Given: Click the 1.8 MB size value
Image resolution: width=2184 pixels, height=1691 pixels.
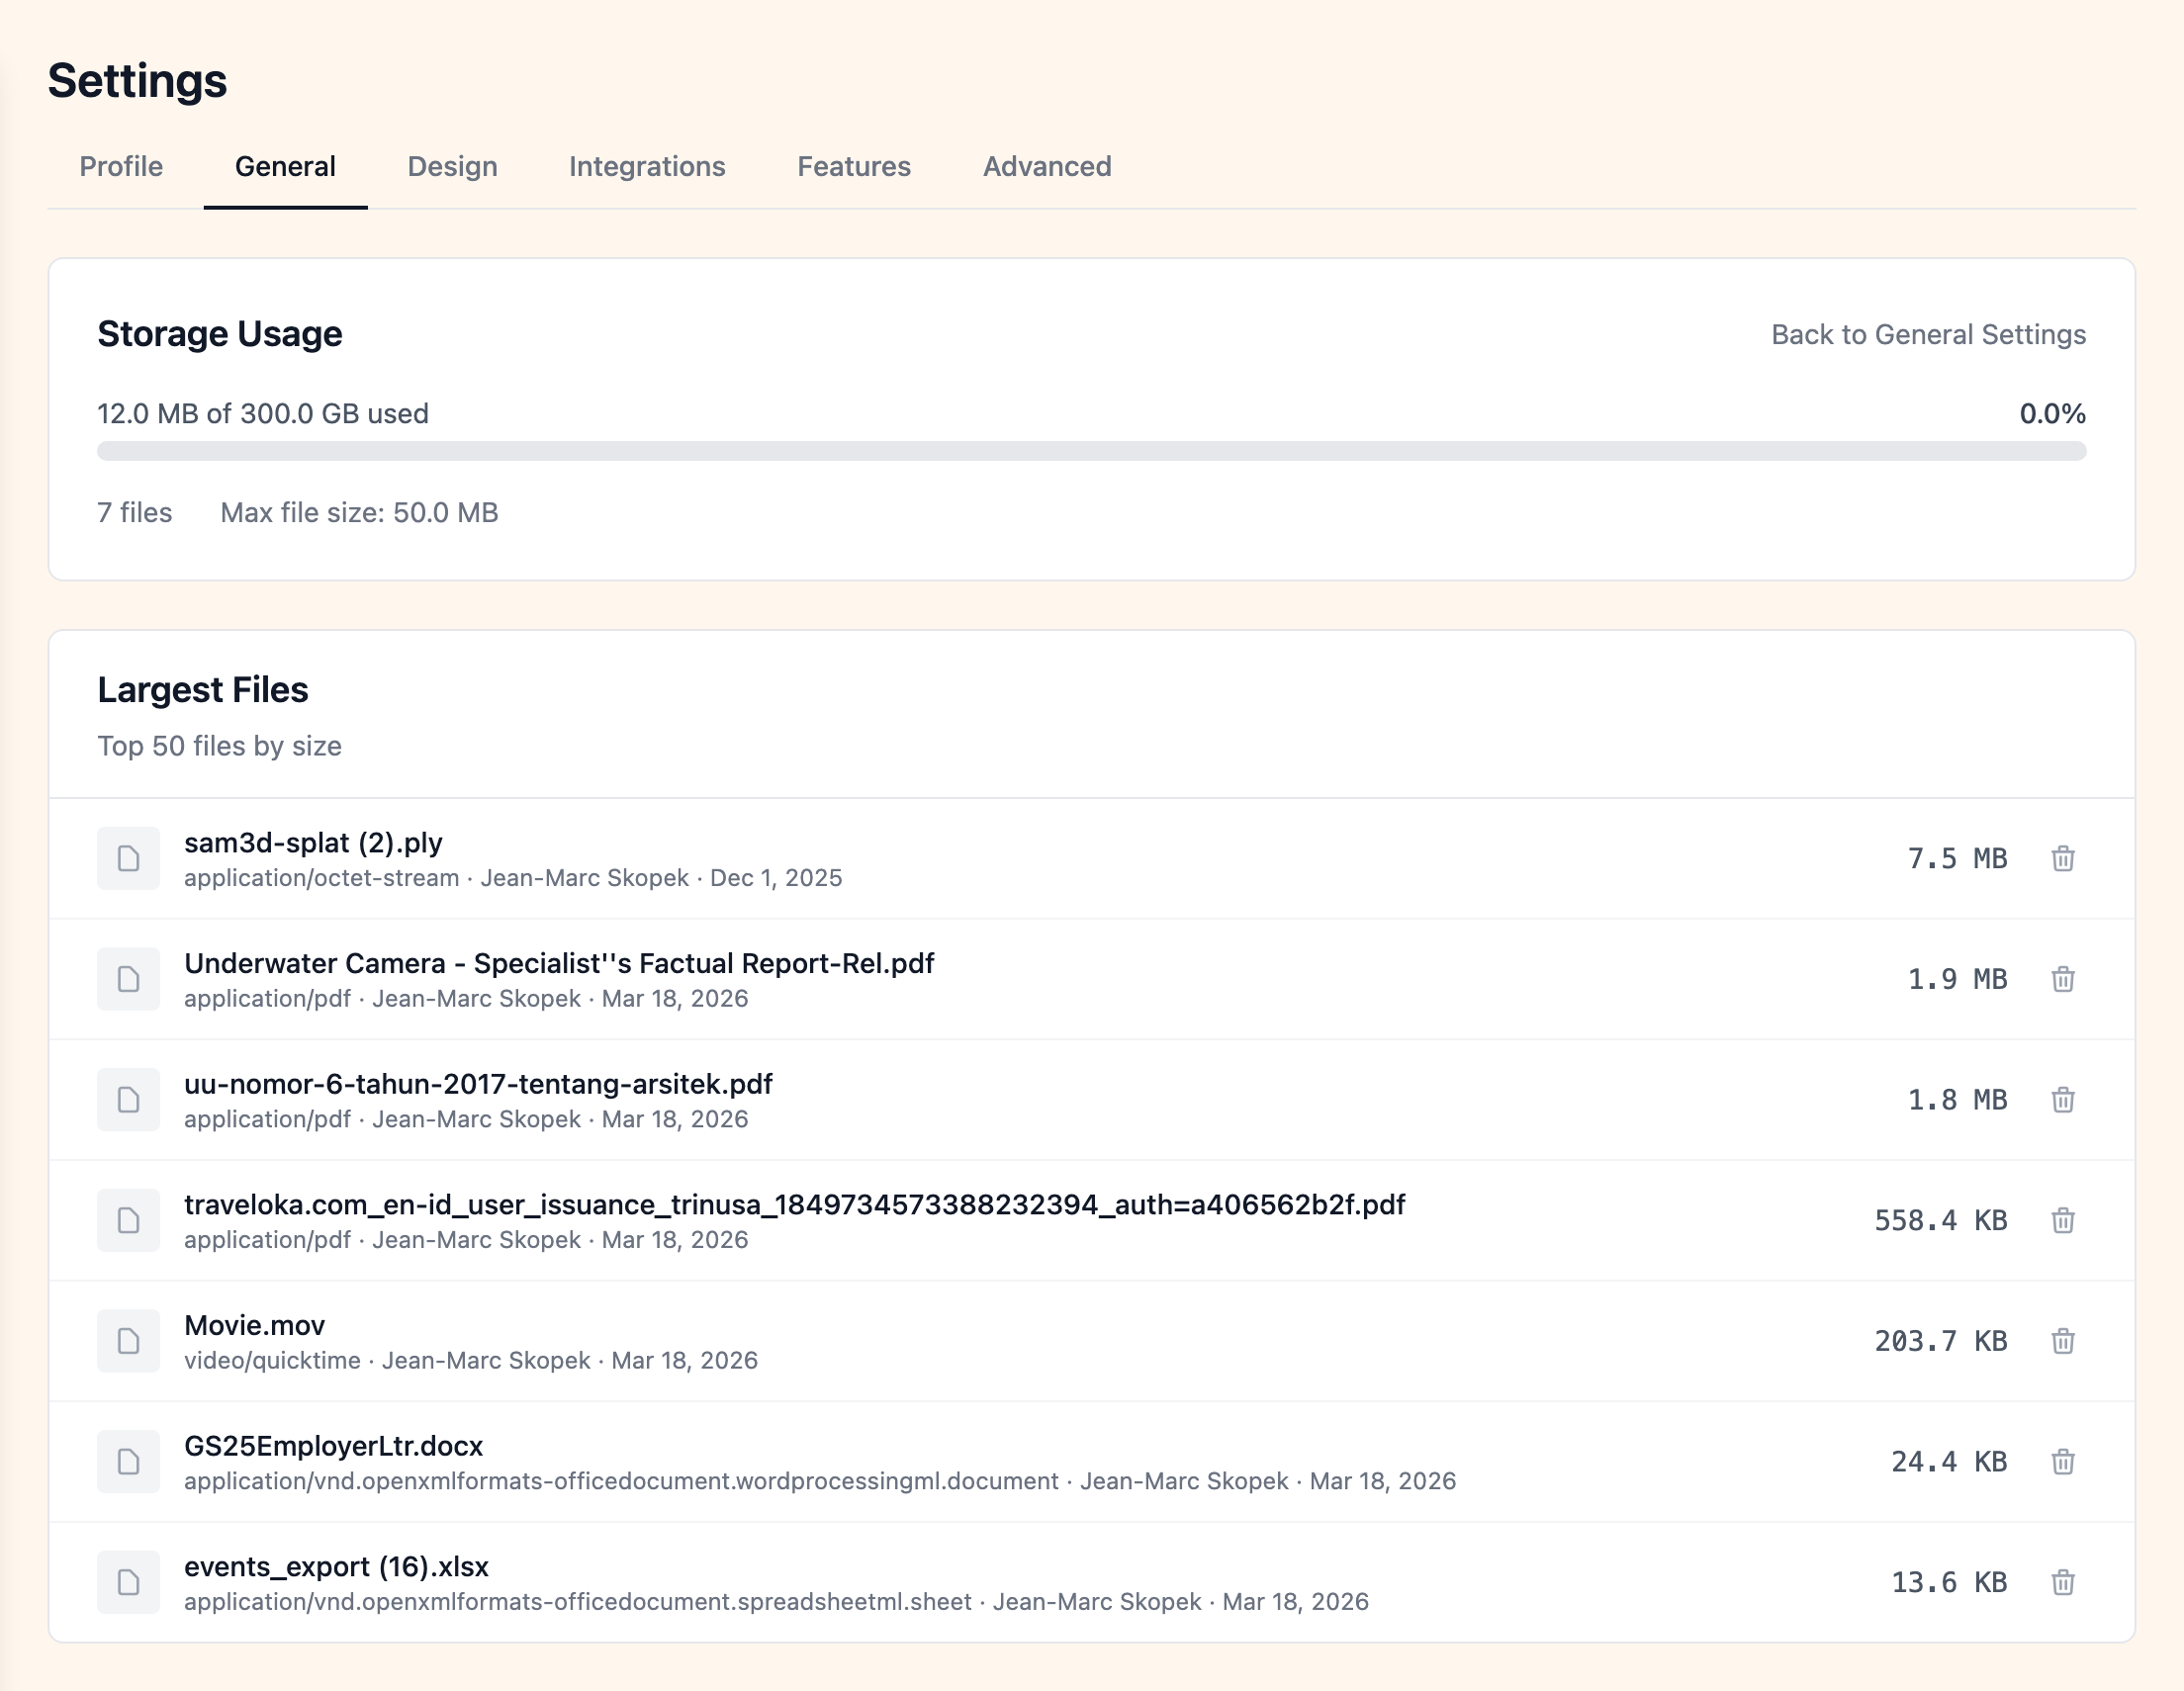Looking at the screenshot, I should (1957, 1100).
